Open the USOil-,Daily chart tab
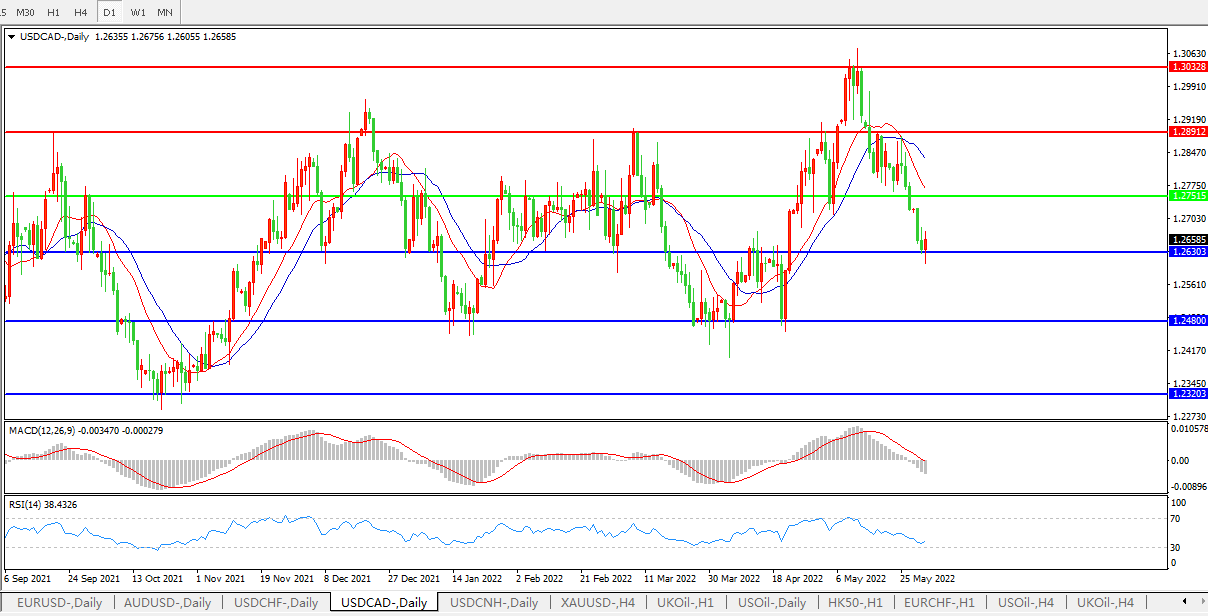Image resolution: width=1208 pixels, height=616 pixels. click(771, 602)
